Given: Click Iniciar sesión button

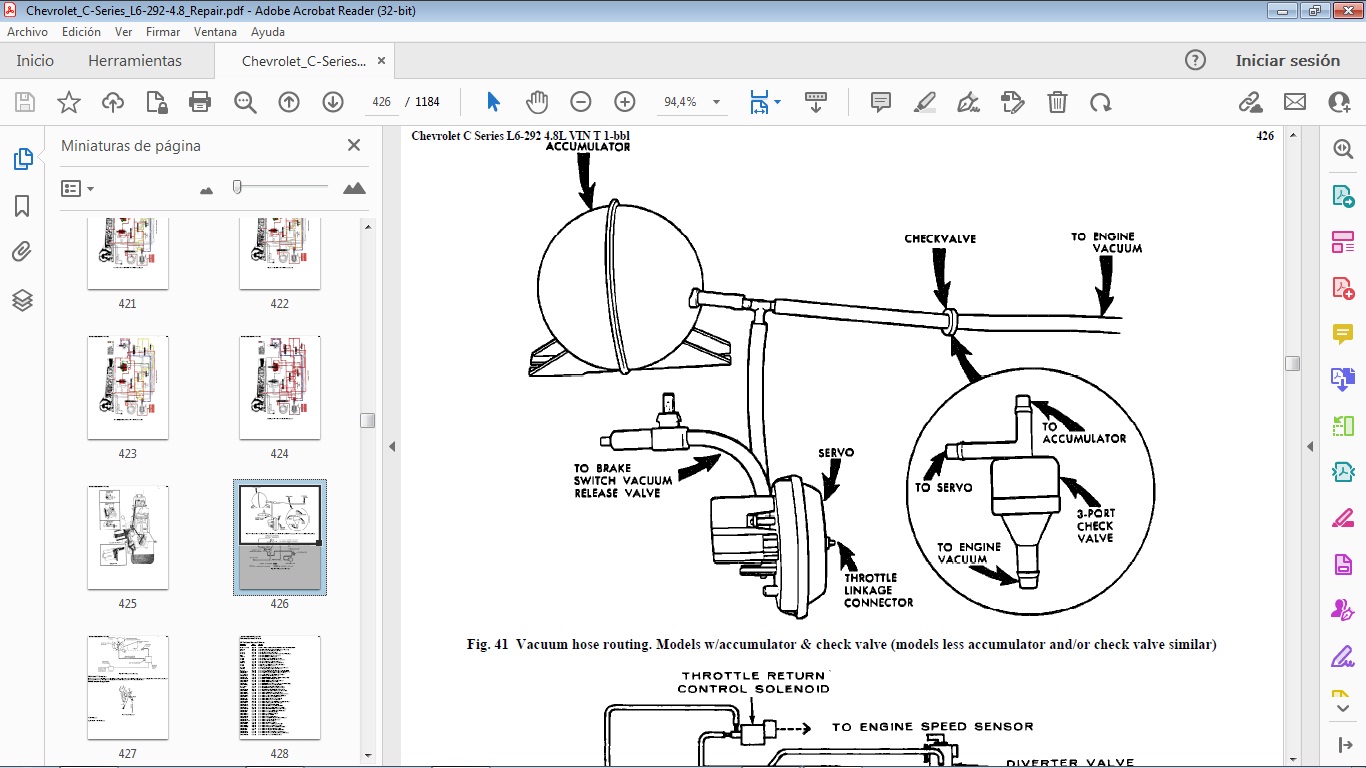Looking at the screenshot, I should coord(1287,61).
